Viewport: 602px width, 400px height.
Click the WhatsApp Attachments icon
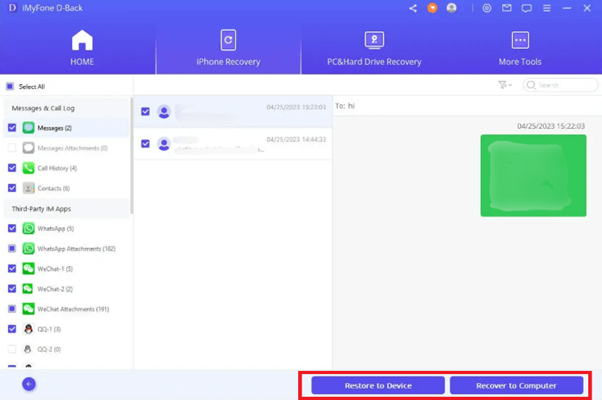click(x=28, y=248)
